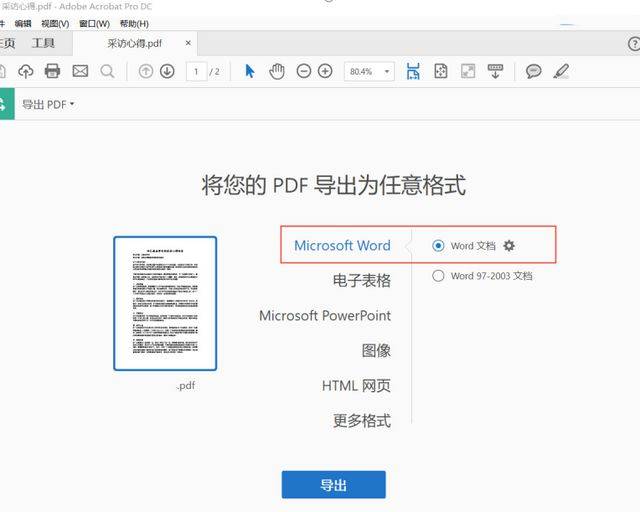Go to previous page arrow icon
640x512 pixels.
[x=146, y=71]
